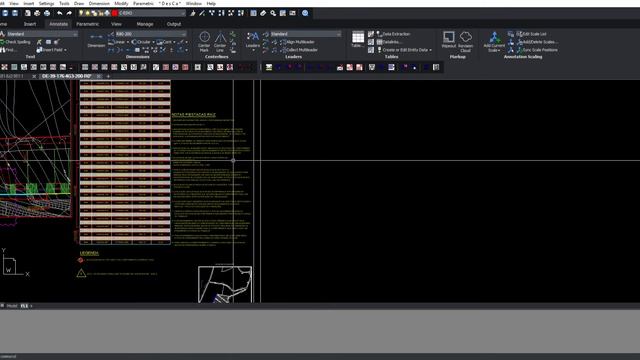
Task: Click the Align Multileader tool
Action: 297,42
